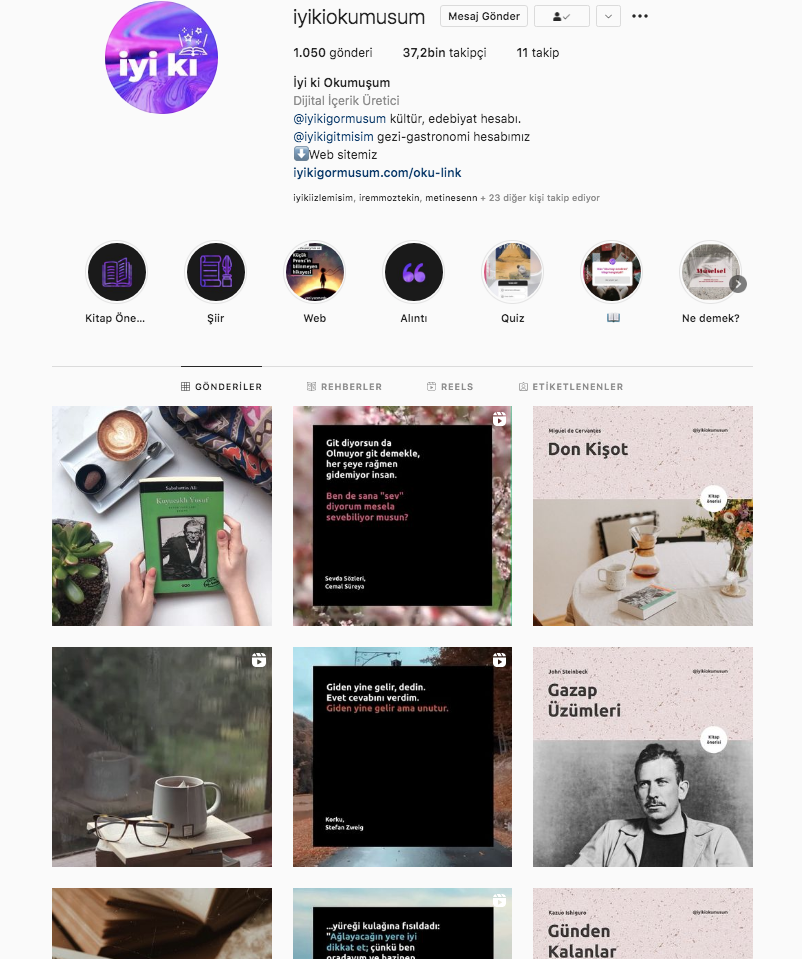Viewport: 802px width, 959px height.
Task: Open the Gazap Üzümleri post thumbnail
Action: [x=643, y=757]
